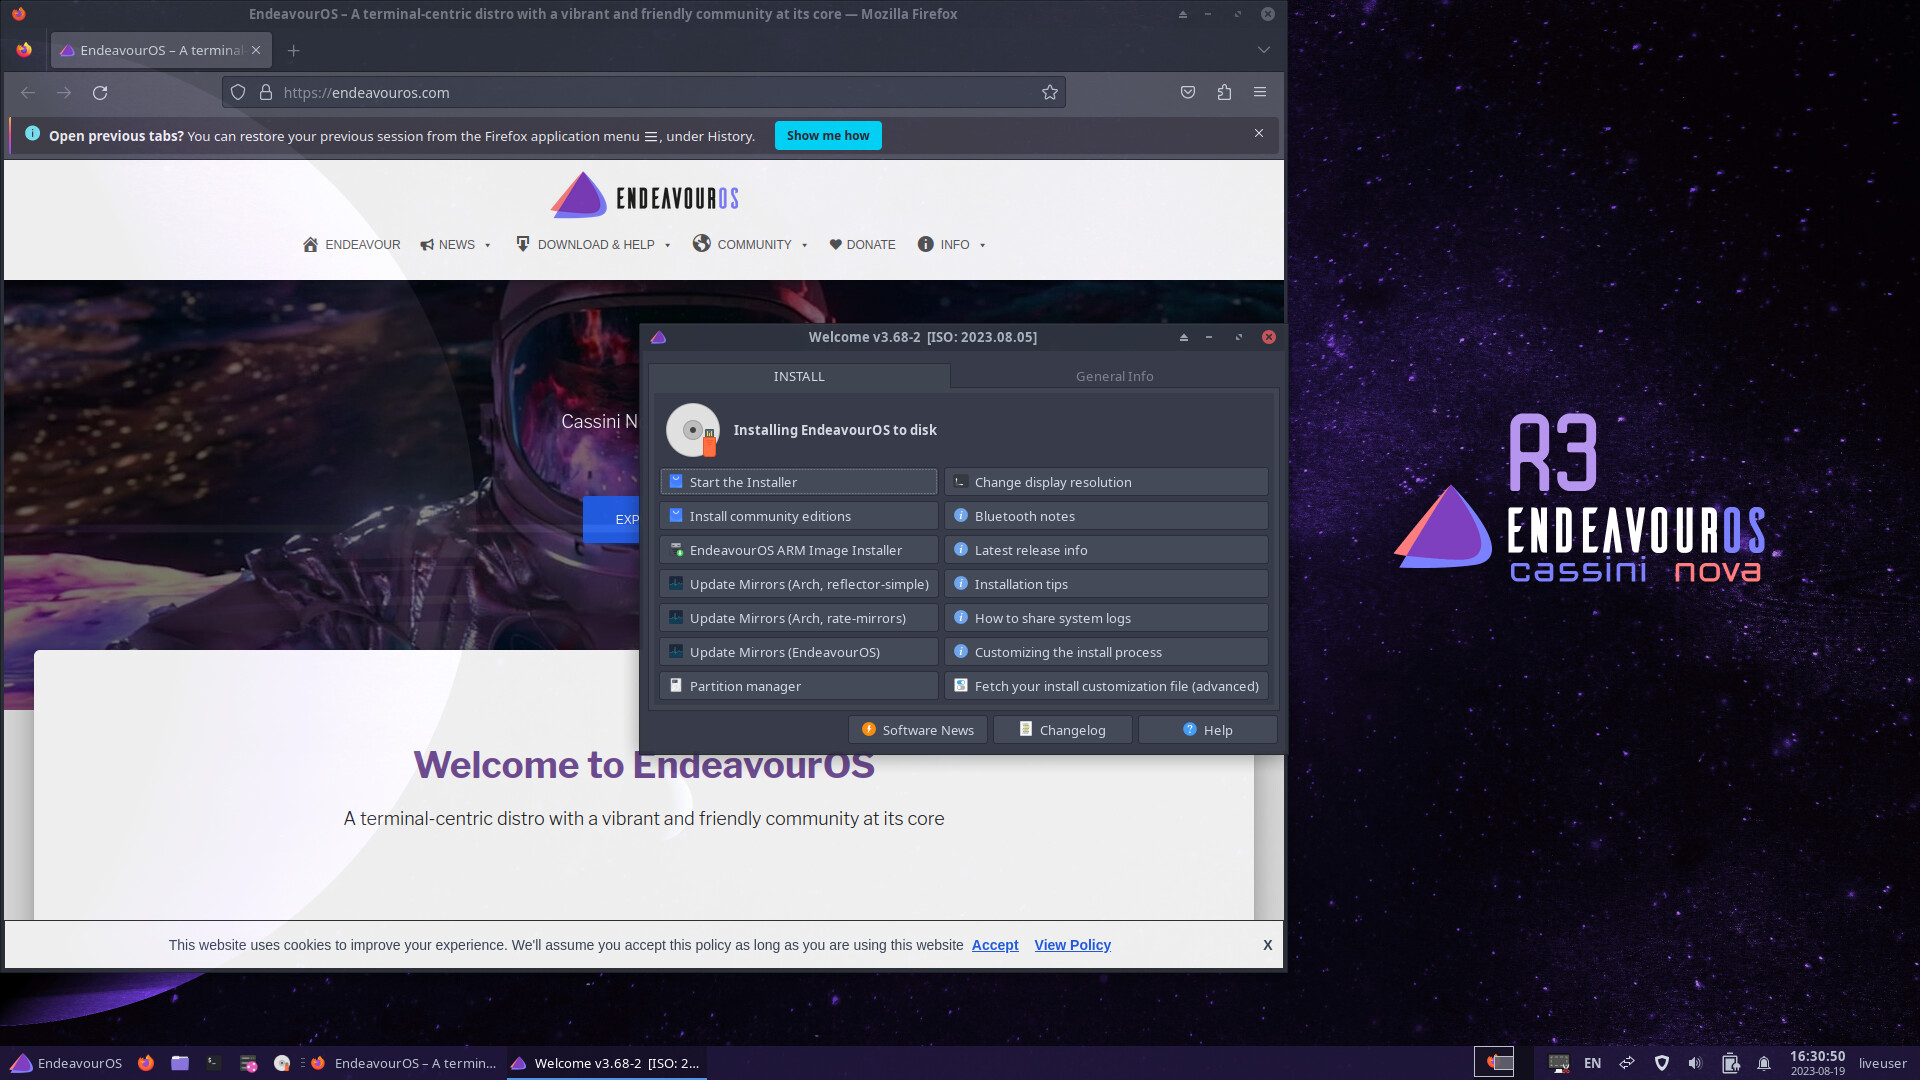Dismiss the restore previous tabs notification

pyautogui.click(x=1259, y=134)
